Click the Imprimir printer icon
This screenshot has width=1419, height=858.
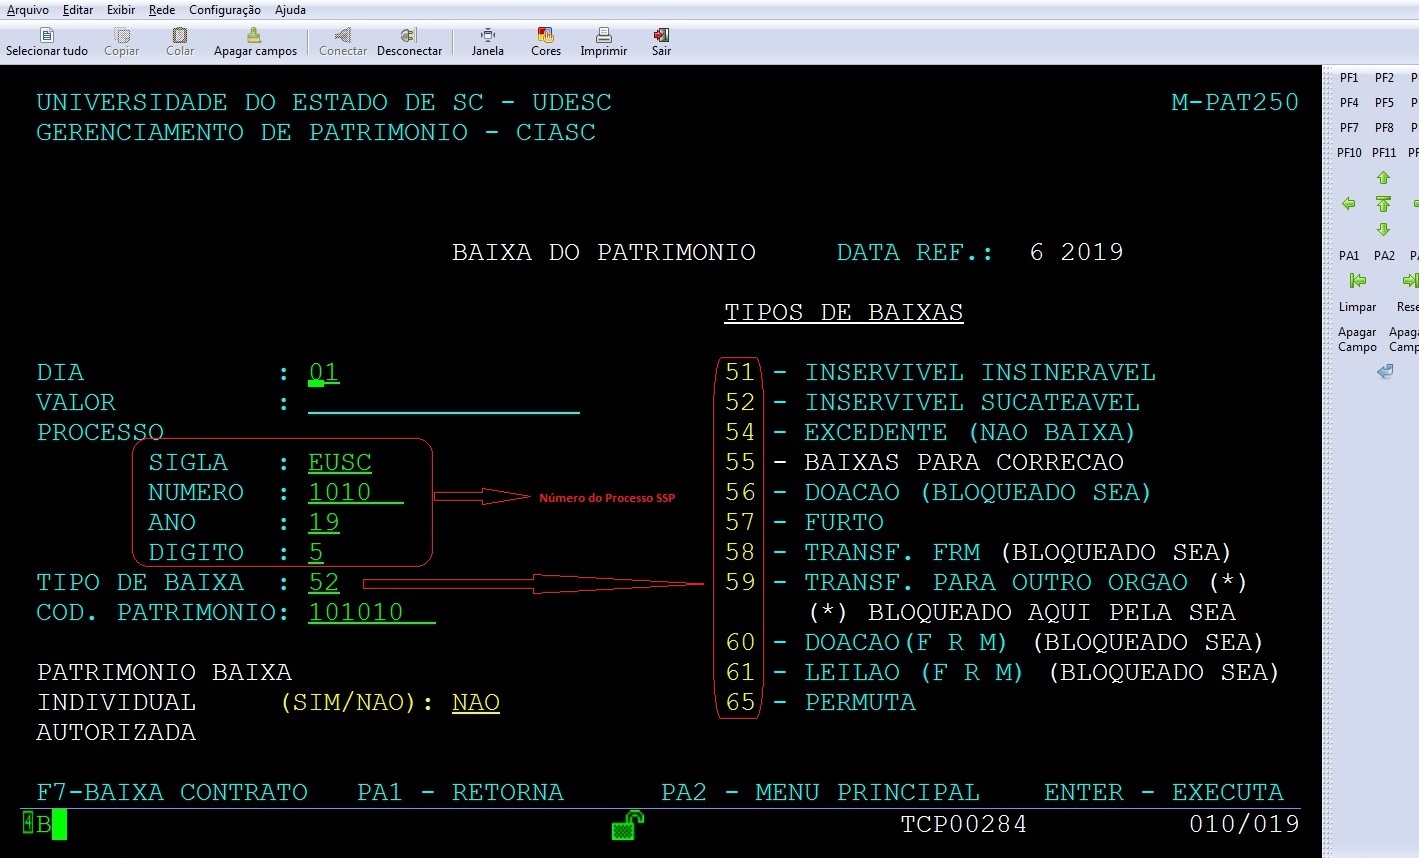point(603,36)
